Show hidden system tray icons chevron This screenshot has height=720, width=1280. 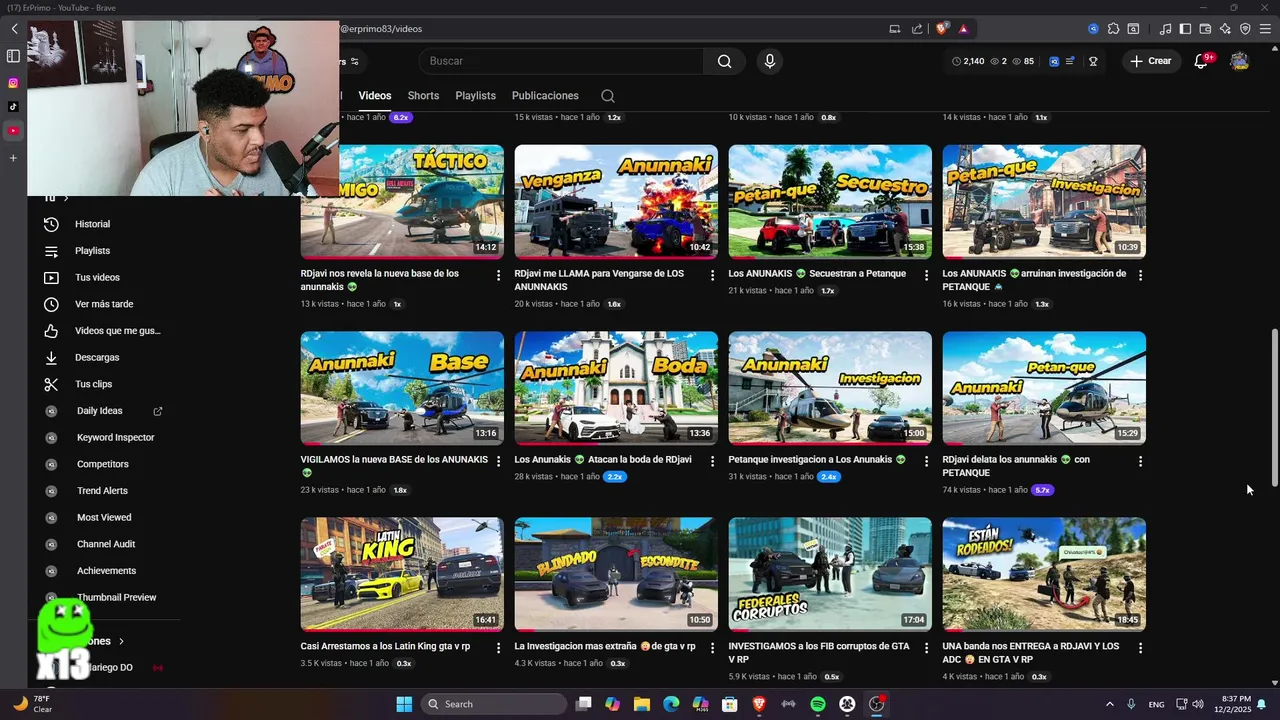pyautogui.click(x=1110, y=704)
